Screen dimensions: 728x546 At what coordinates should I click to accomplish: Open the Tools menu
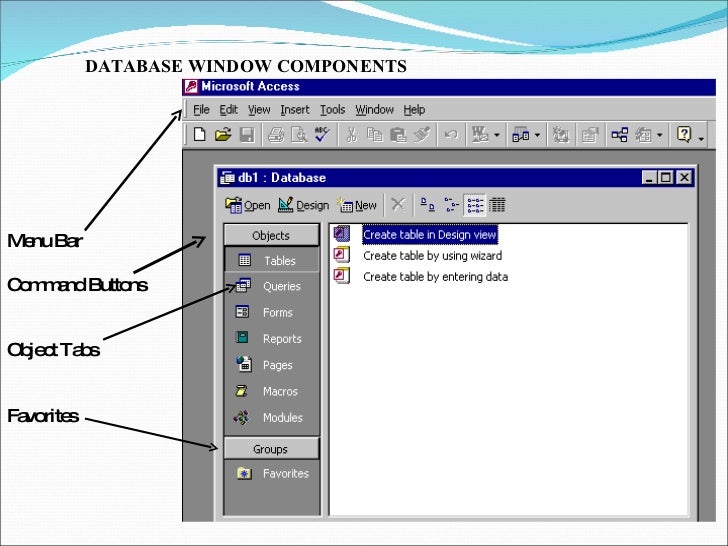[x=332, y=110]
